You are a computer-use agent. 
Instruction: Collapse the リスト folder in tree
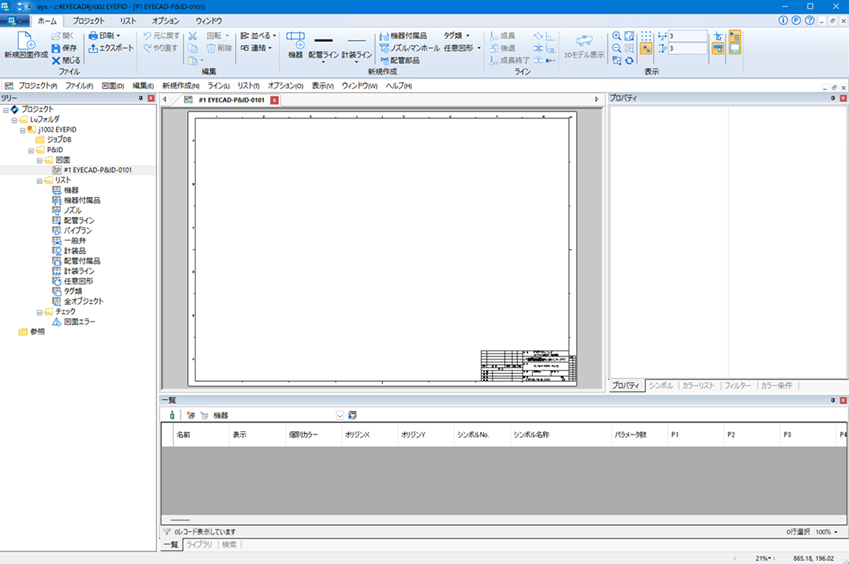40,180
